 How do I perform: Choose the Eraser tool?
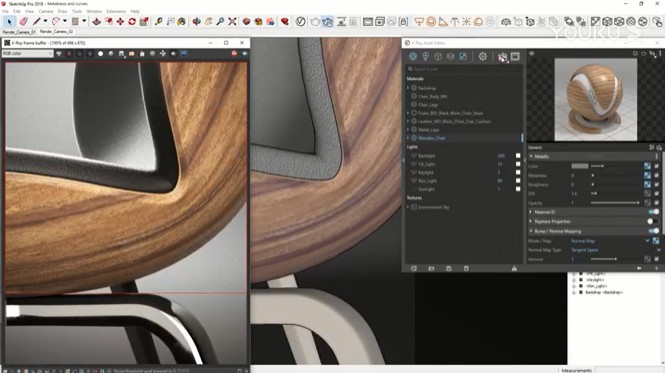(23, 21)
